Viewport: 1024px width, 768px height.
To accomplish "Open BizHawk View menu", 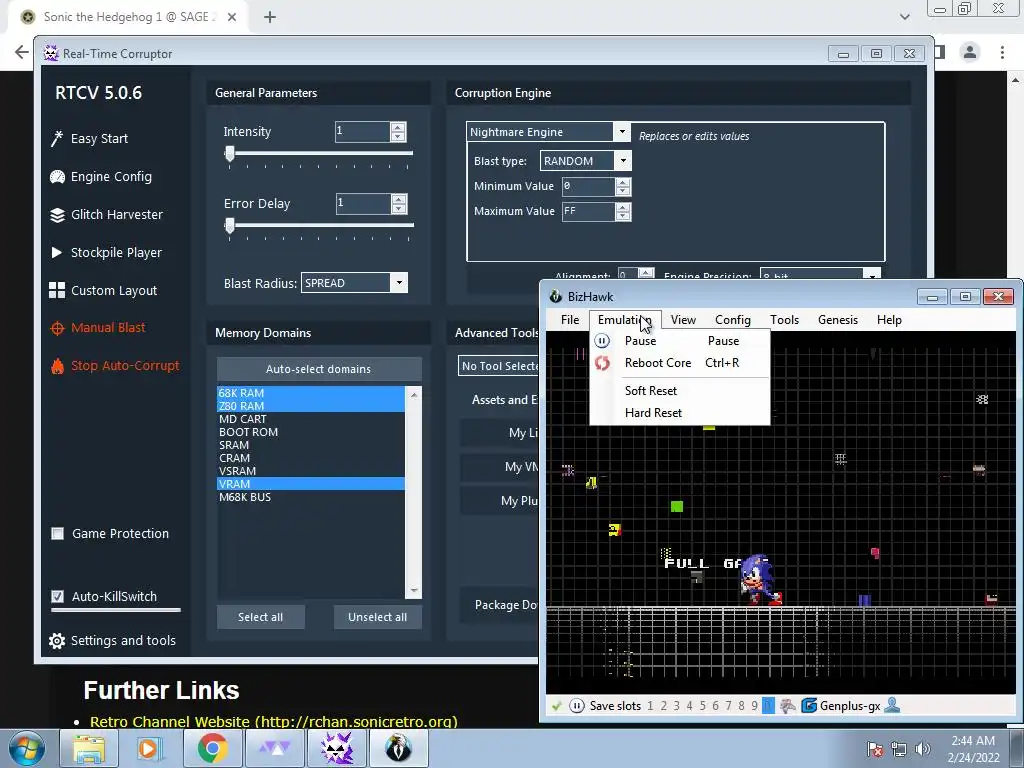I will click(x=683, y=320).
